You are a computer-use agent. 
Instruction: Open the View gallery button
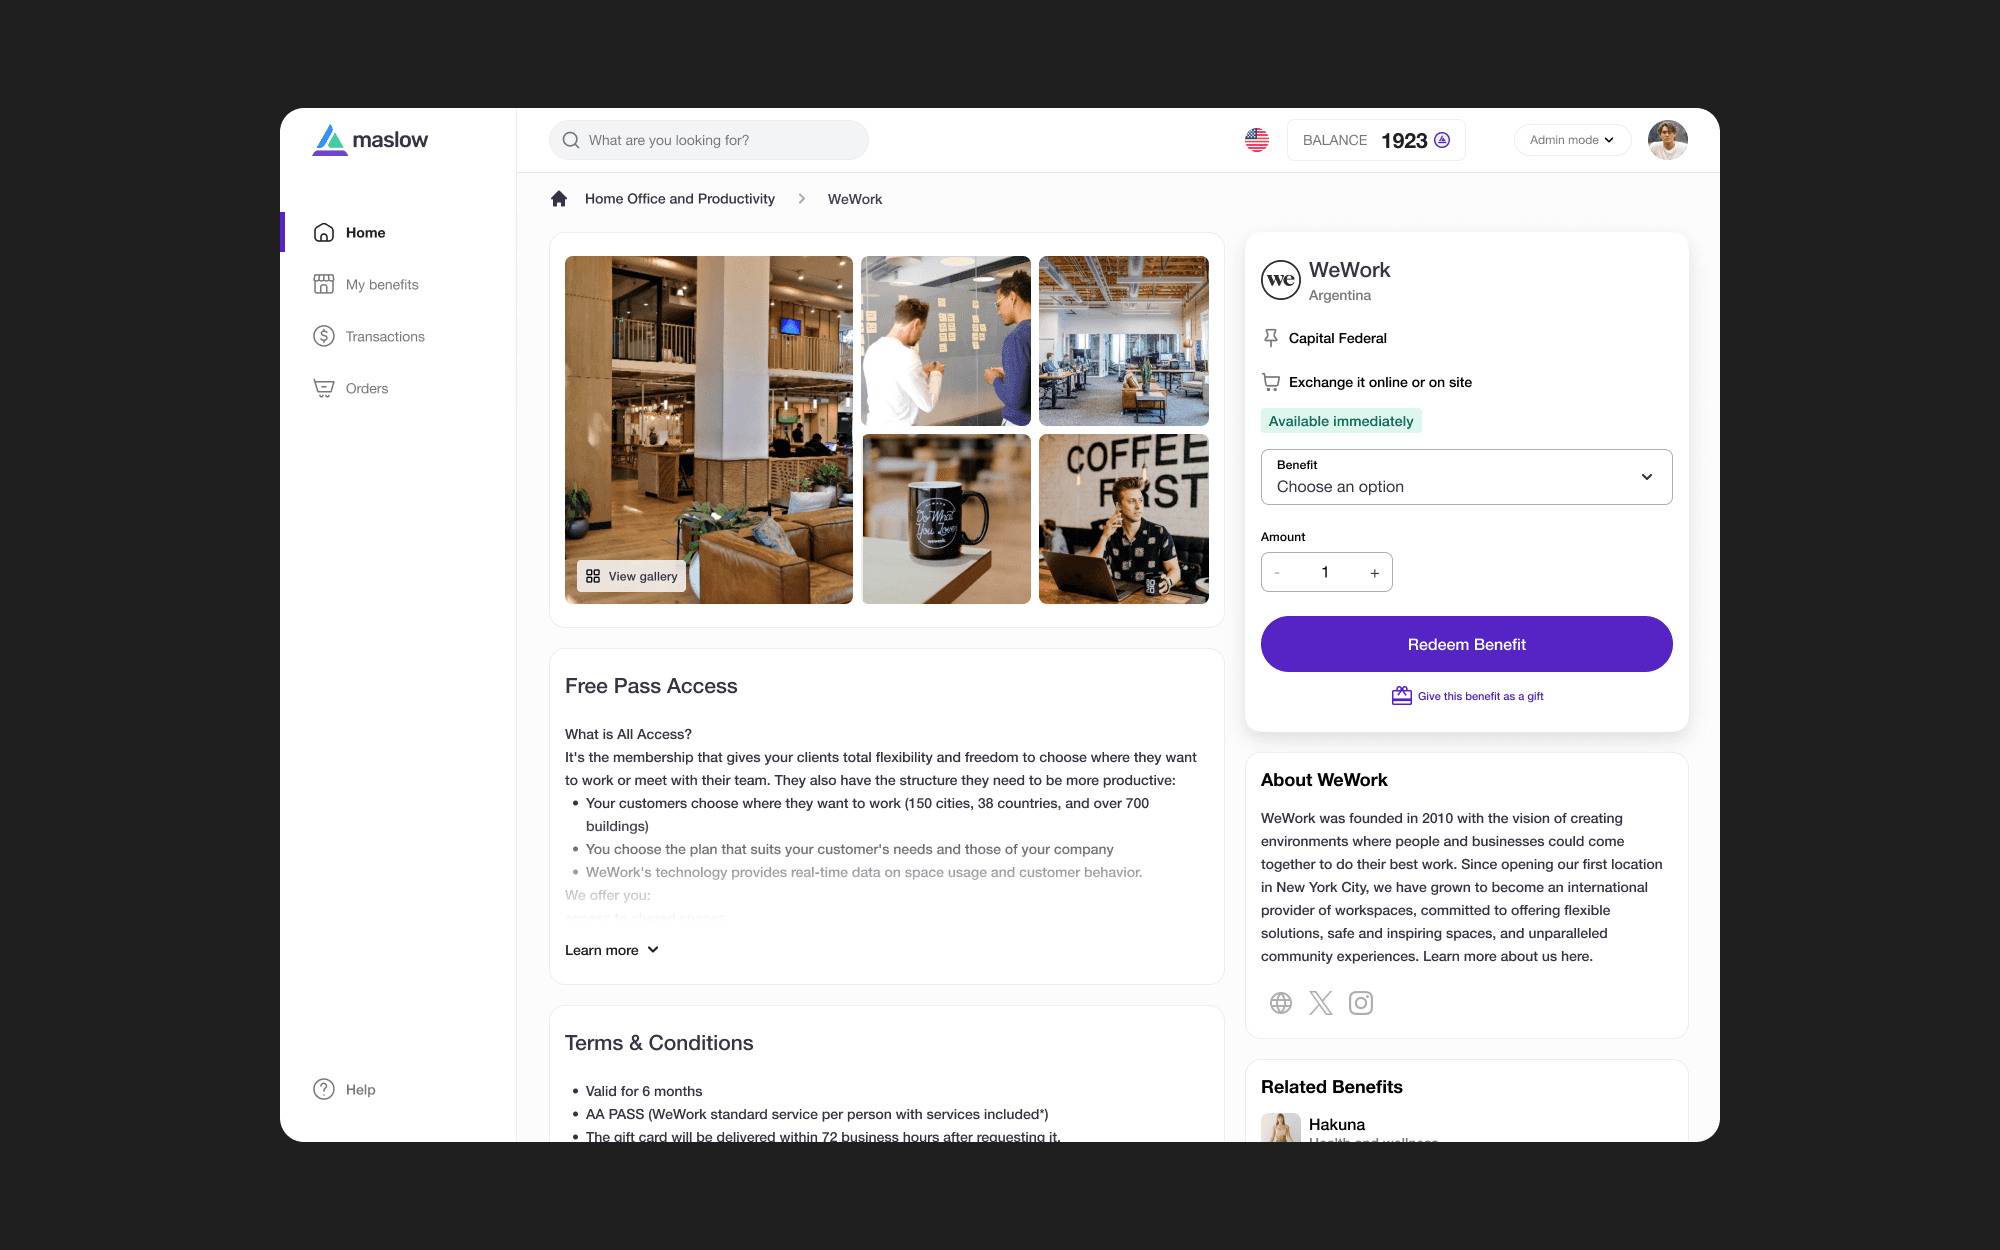(632, 576)
